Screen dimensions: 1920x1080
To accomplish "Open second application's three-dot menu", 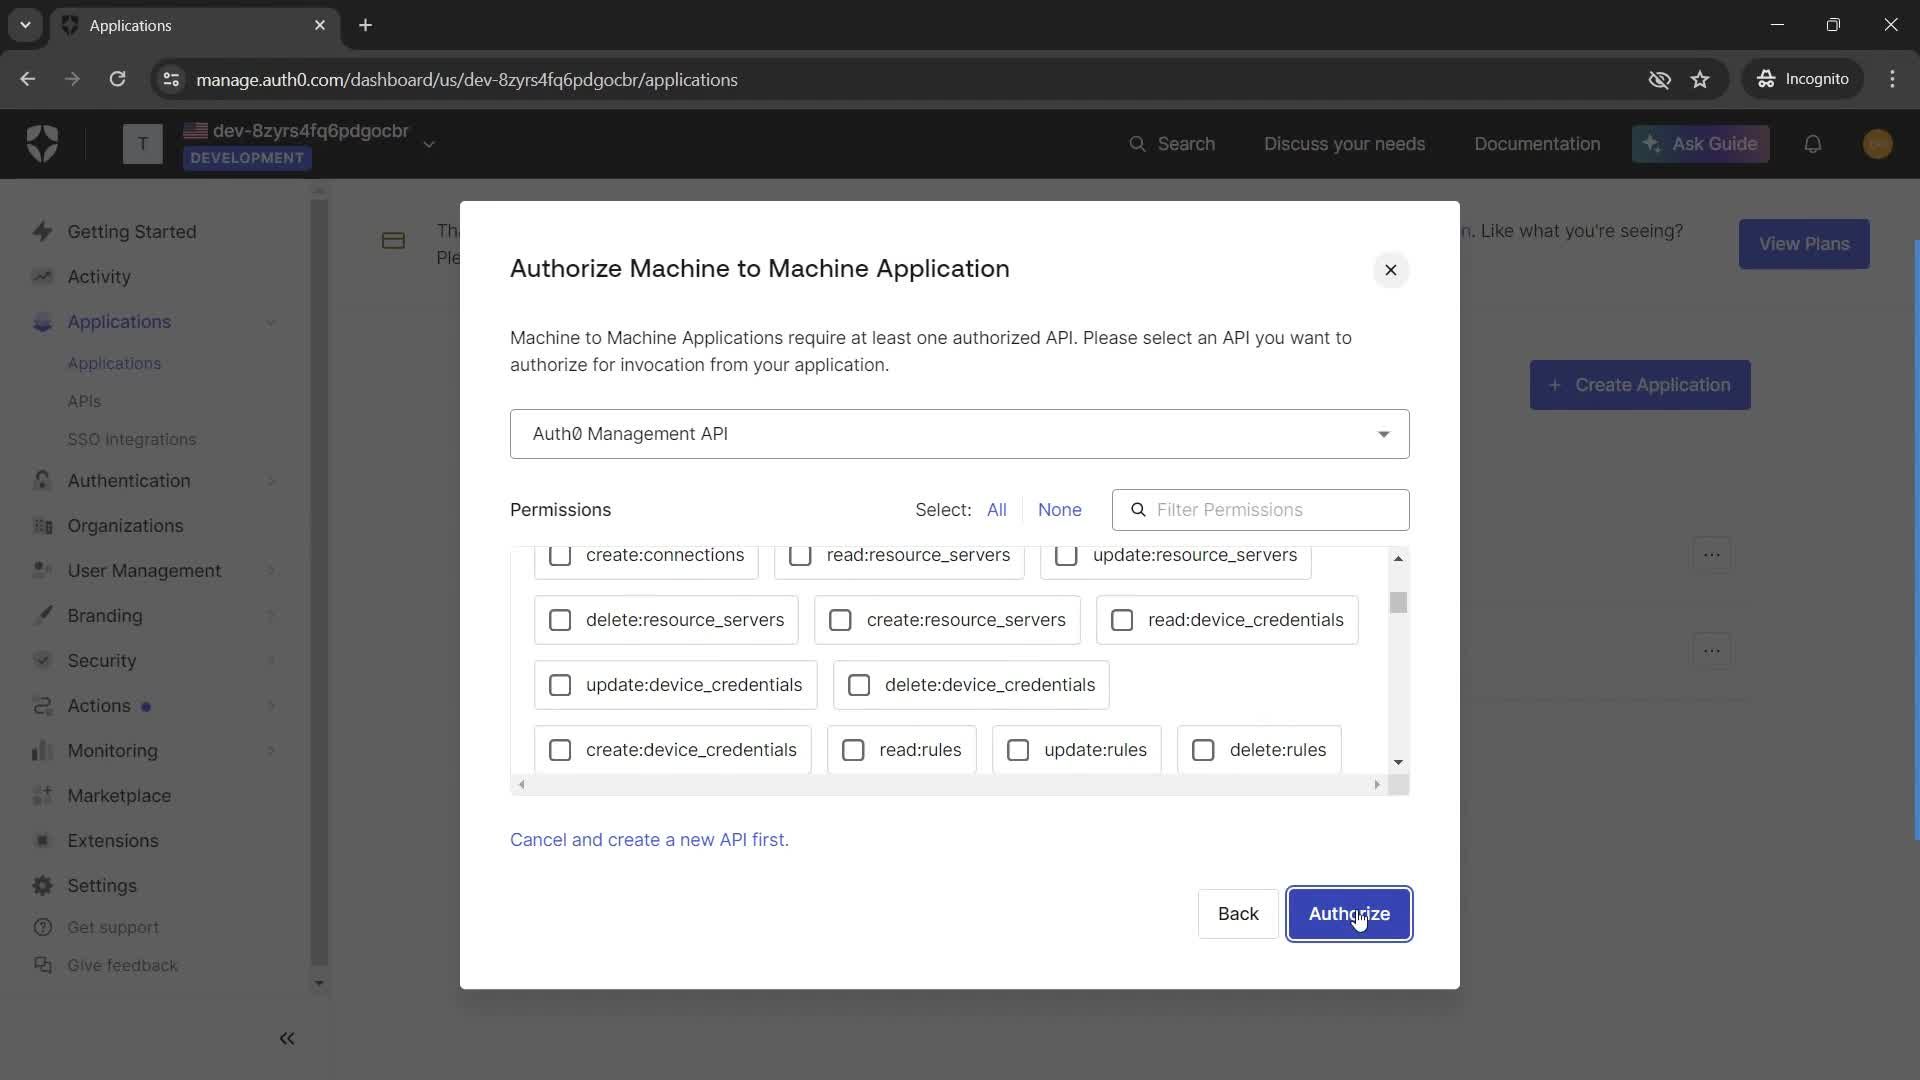I will [1712, 651].
